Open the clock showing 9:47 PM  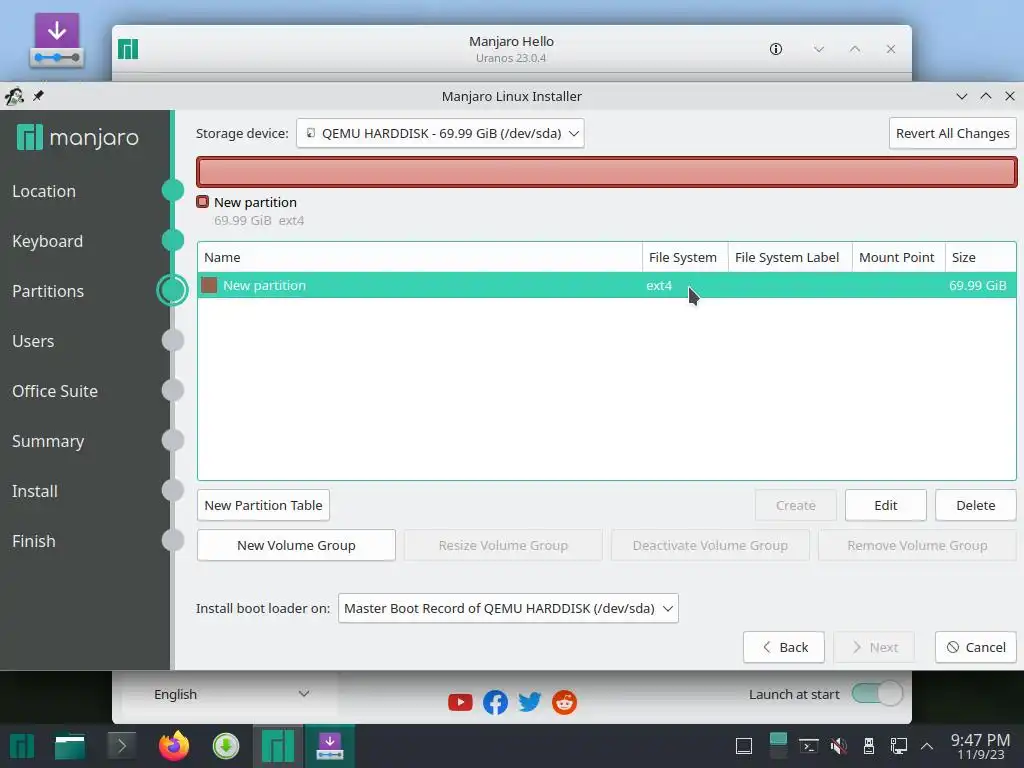pos(981,746)
